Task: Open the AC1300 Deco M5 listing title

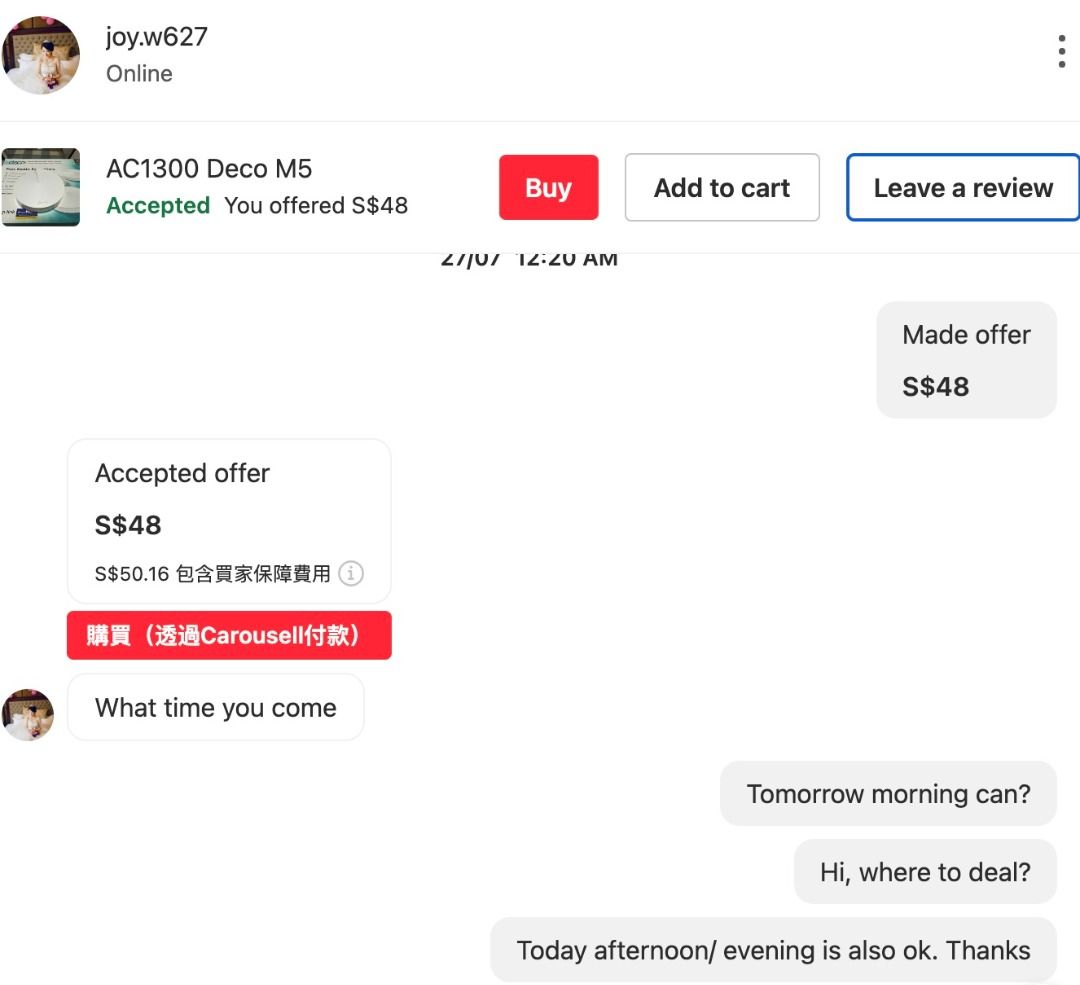Action: tap(209, 169)
